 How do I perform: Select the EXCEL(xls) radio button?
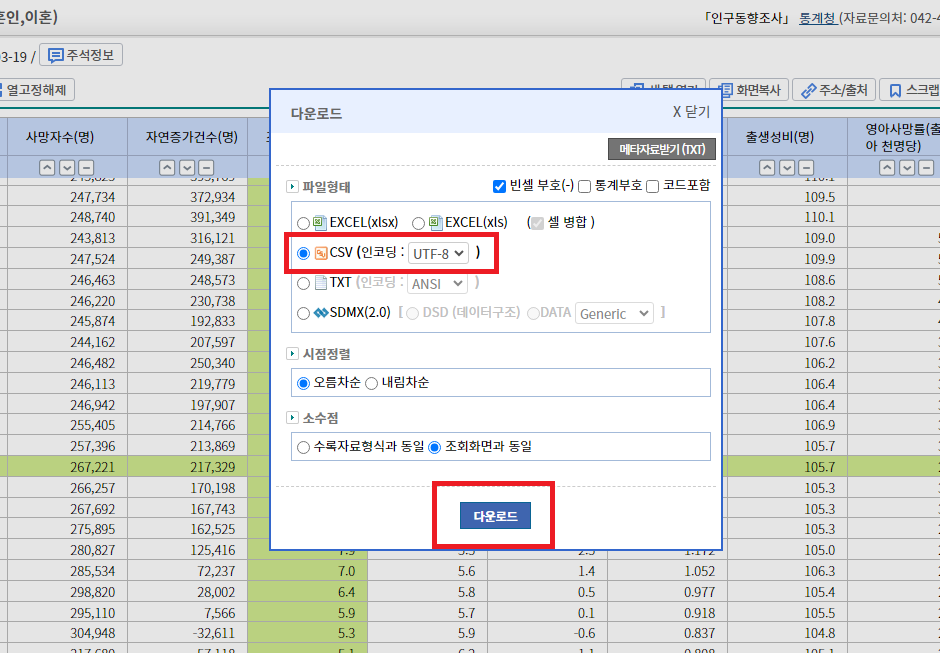click(x=418, y=224)
